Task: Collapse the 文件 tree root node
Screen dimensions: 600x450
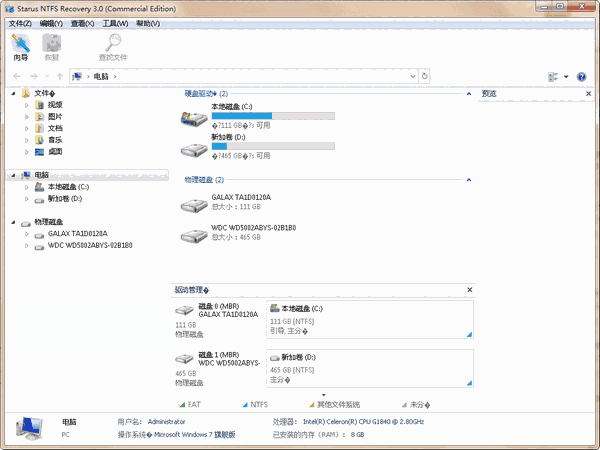Action: point(13,93)
